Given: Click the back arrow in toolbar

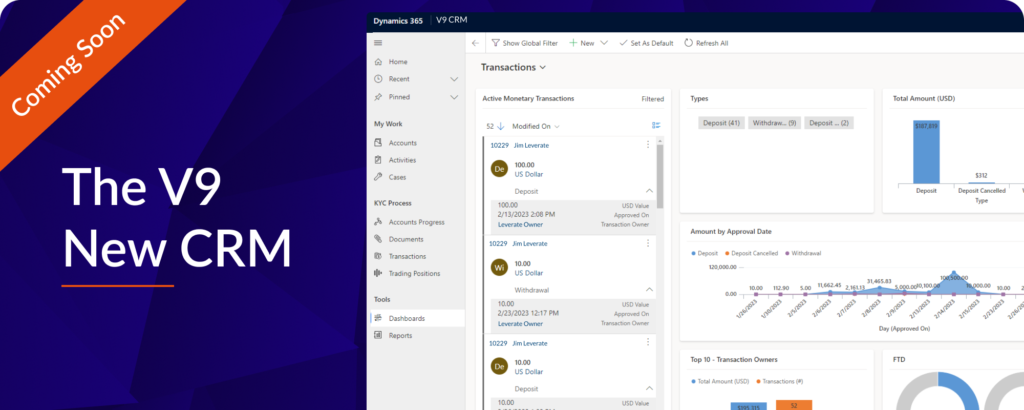Looking at the screenshot, I should (x=476, y=43).
